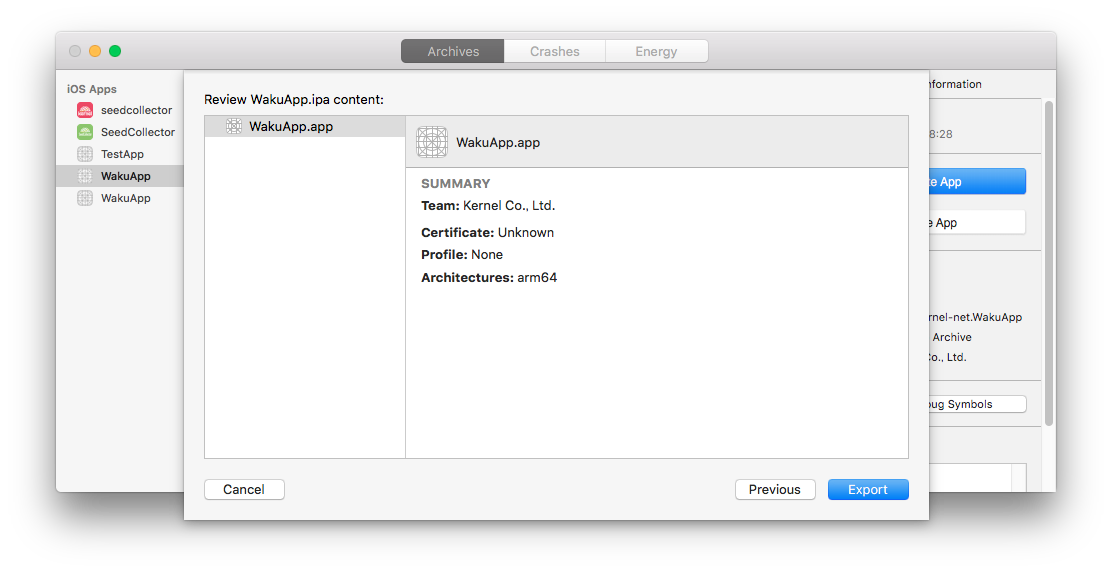Go back with the Previous button
Image resolution: width=1112 pixels, height=572 pixels.
[774, 489]
